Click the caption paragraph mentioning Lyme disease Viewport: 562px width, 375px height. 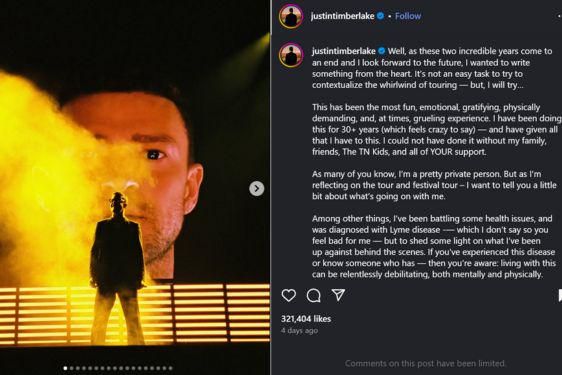point(434,246)
